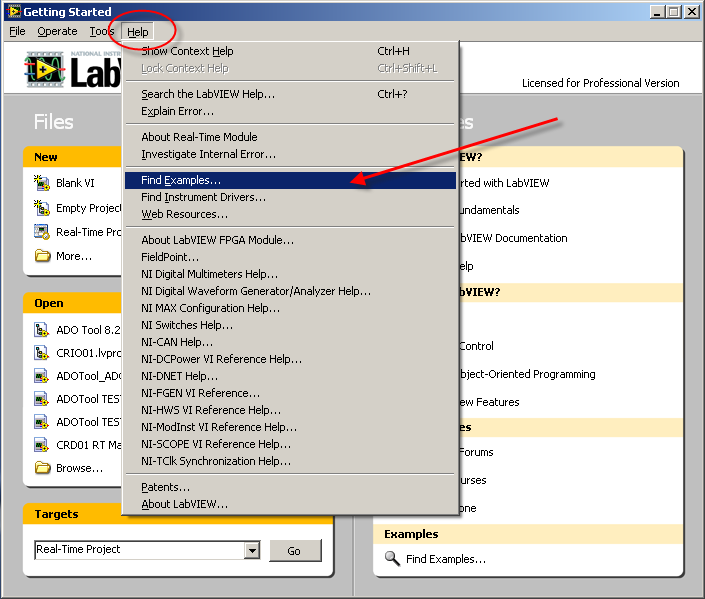
Task: Click the Go button
Action: click(295, 551)
